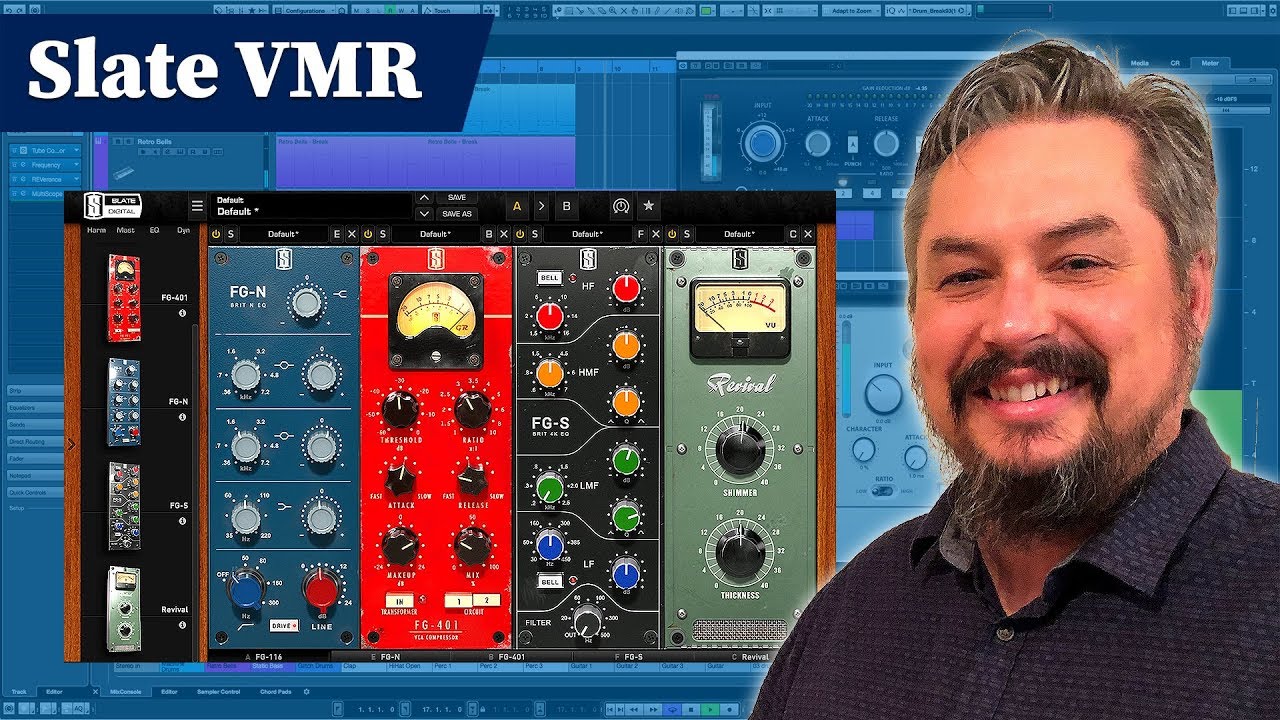This screenshot has height=720, width=1280.
Task: Show info for FG-401 library module
Action: (x=182, y=313)
